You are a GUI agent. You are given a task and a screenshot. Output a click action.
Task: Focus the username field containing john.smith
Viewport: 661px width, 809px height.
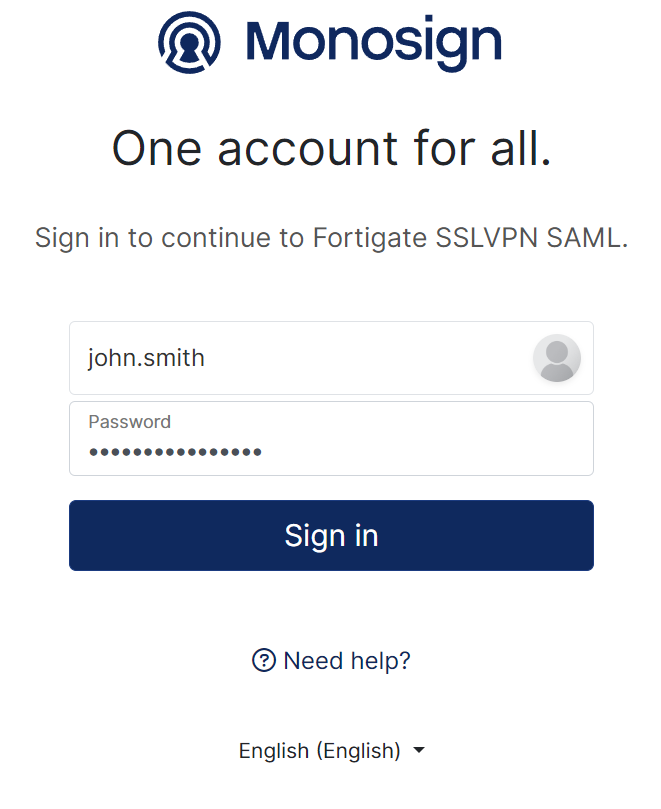(300, 358)
